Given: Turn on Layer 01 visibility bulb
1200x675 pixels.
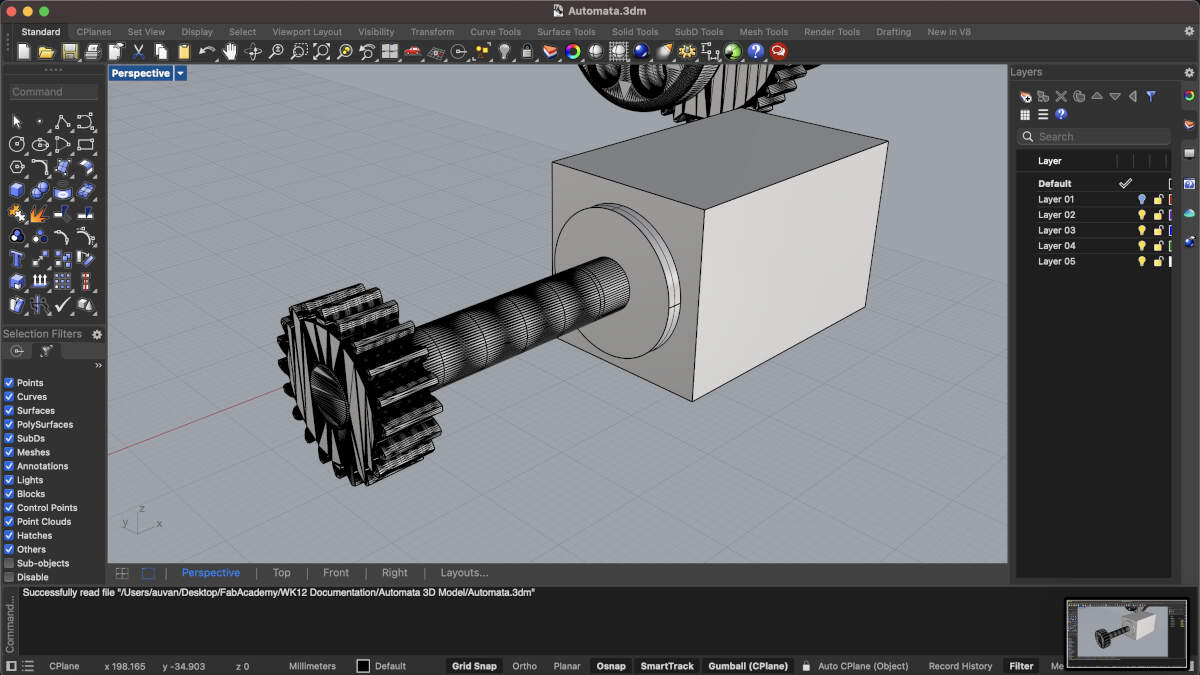Looking at the screenshot, I should [x=1141, y=199].
